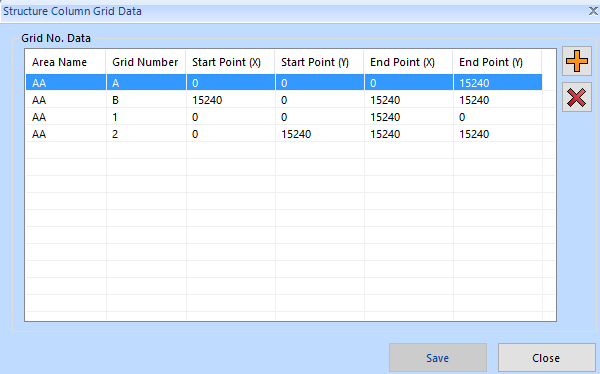
Task: Select End Point (Y) 0 in grid 1 row
Action: tap(497, 117)
